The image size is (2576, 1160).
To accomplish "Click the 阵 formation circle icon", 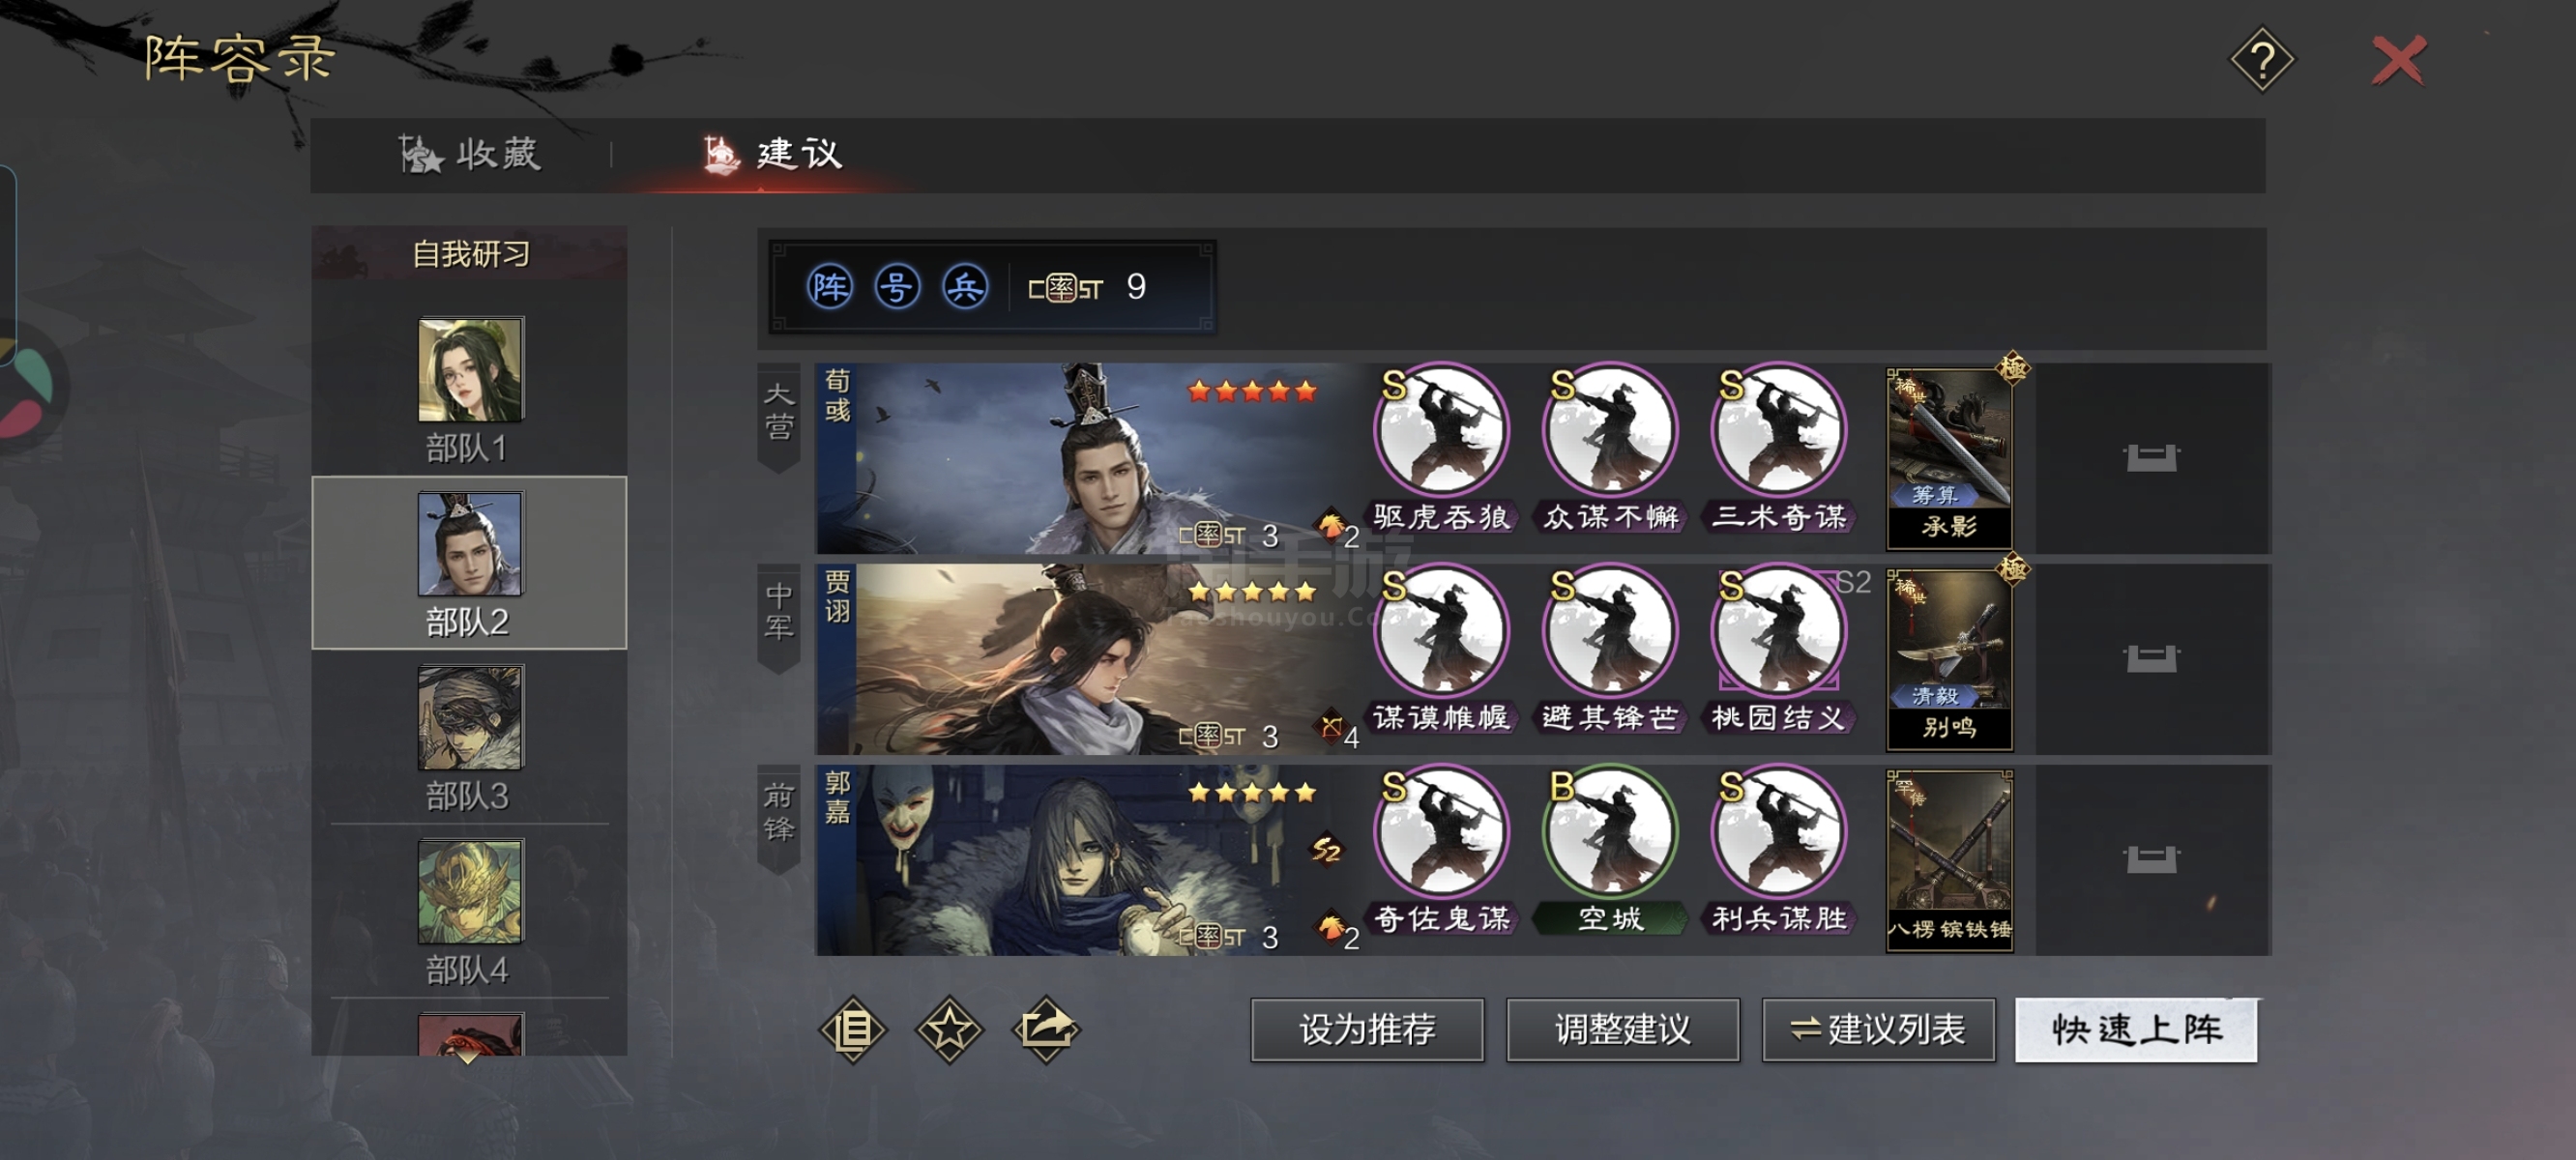I will [x=829, y=287].
